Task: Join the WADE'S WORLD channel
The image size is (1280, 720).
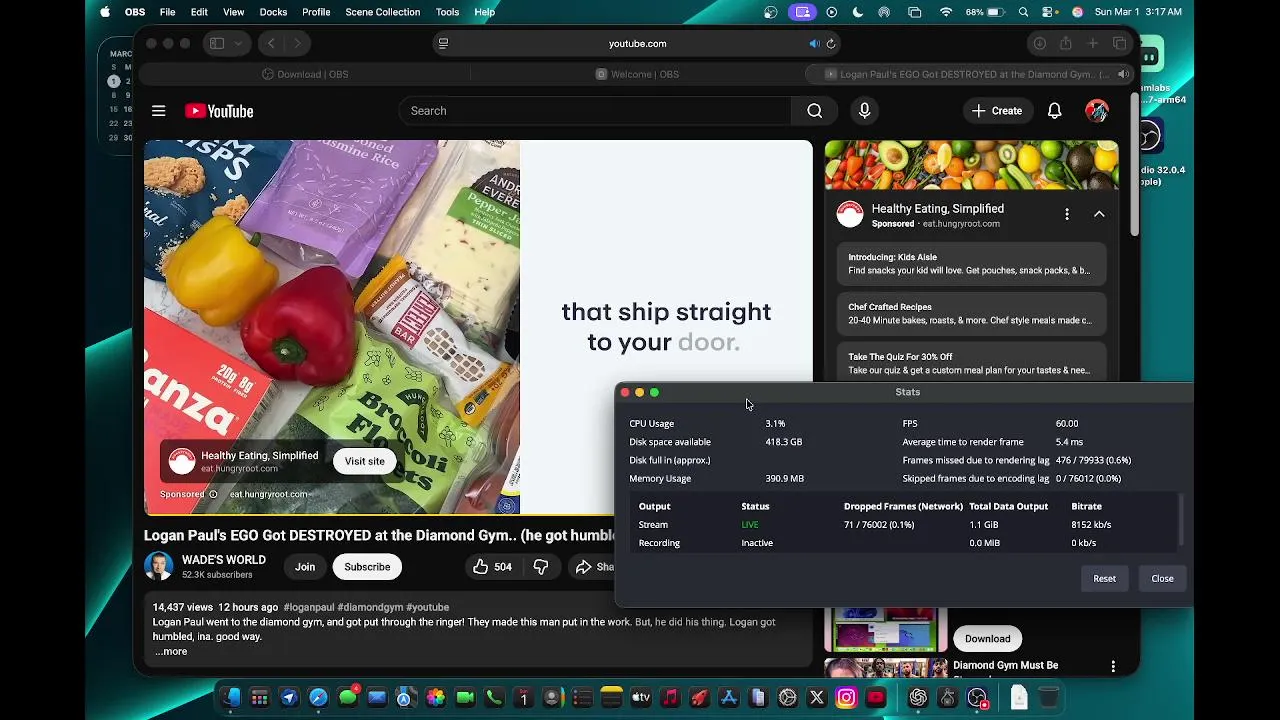Action: pos(305,567)
